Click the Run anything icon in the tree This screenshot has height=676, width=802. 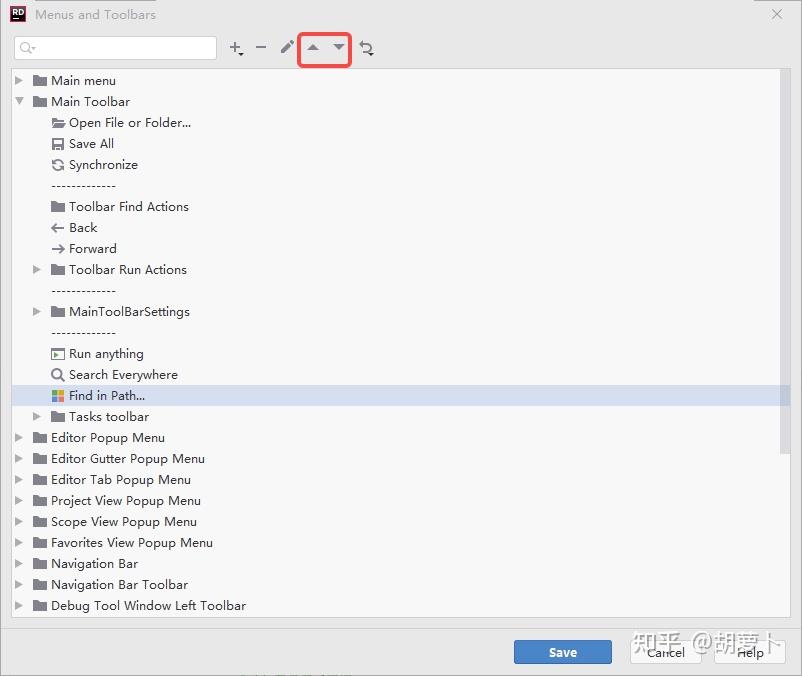pyautogui.click(x=60, y=353)
